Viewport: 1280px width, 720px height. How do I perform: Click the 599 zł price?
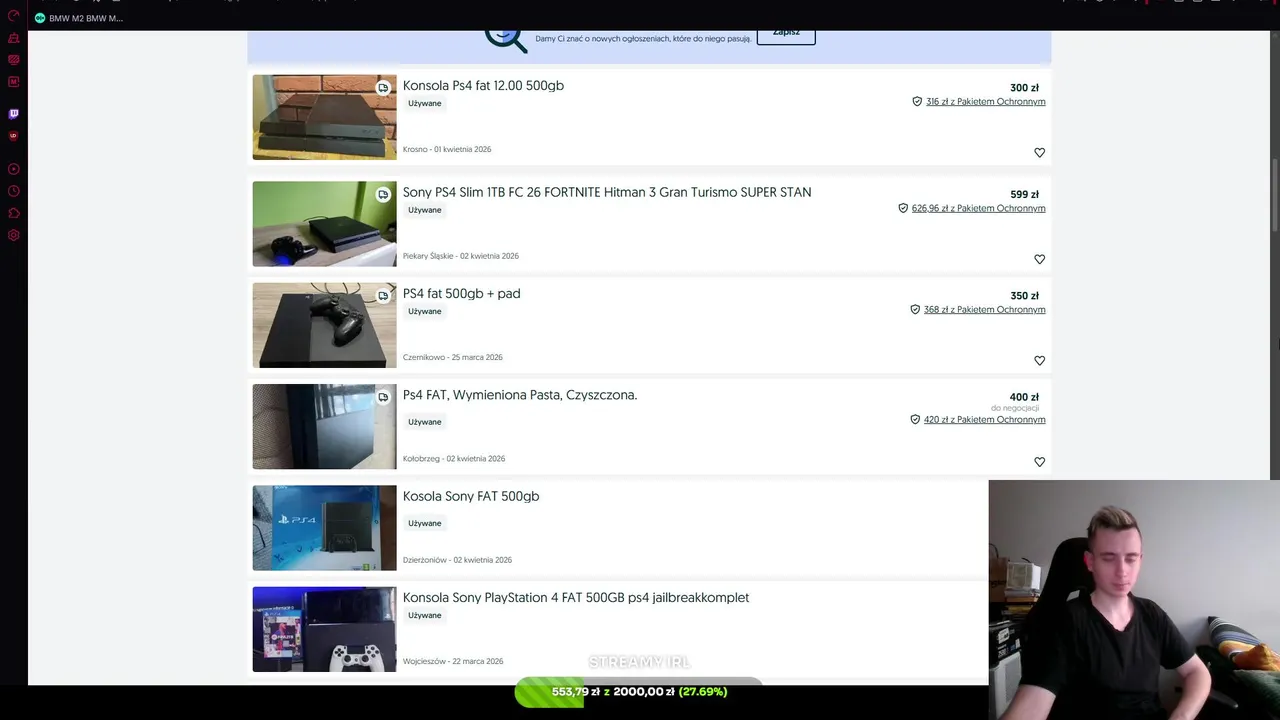point(1024,195)
